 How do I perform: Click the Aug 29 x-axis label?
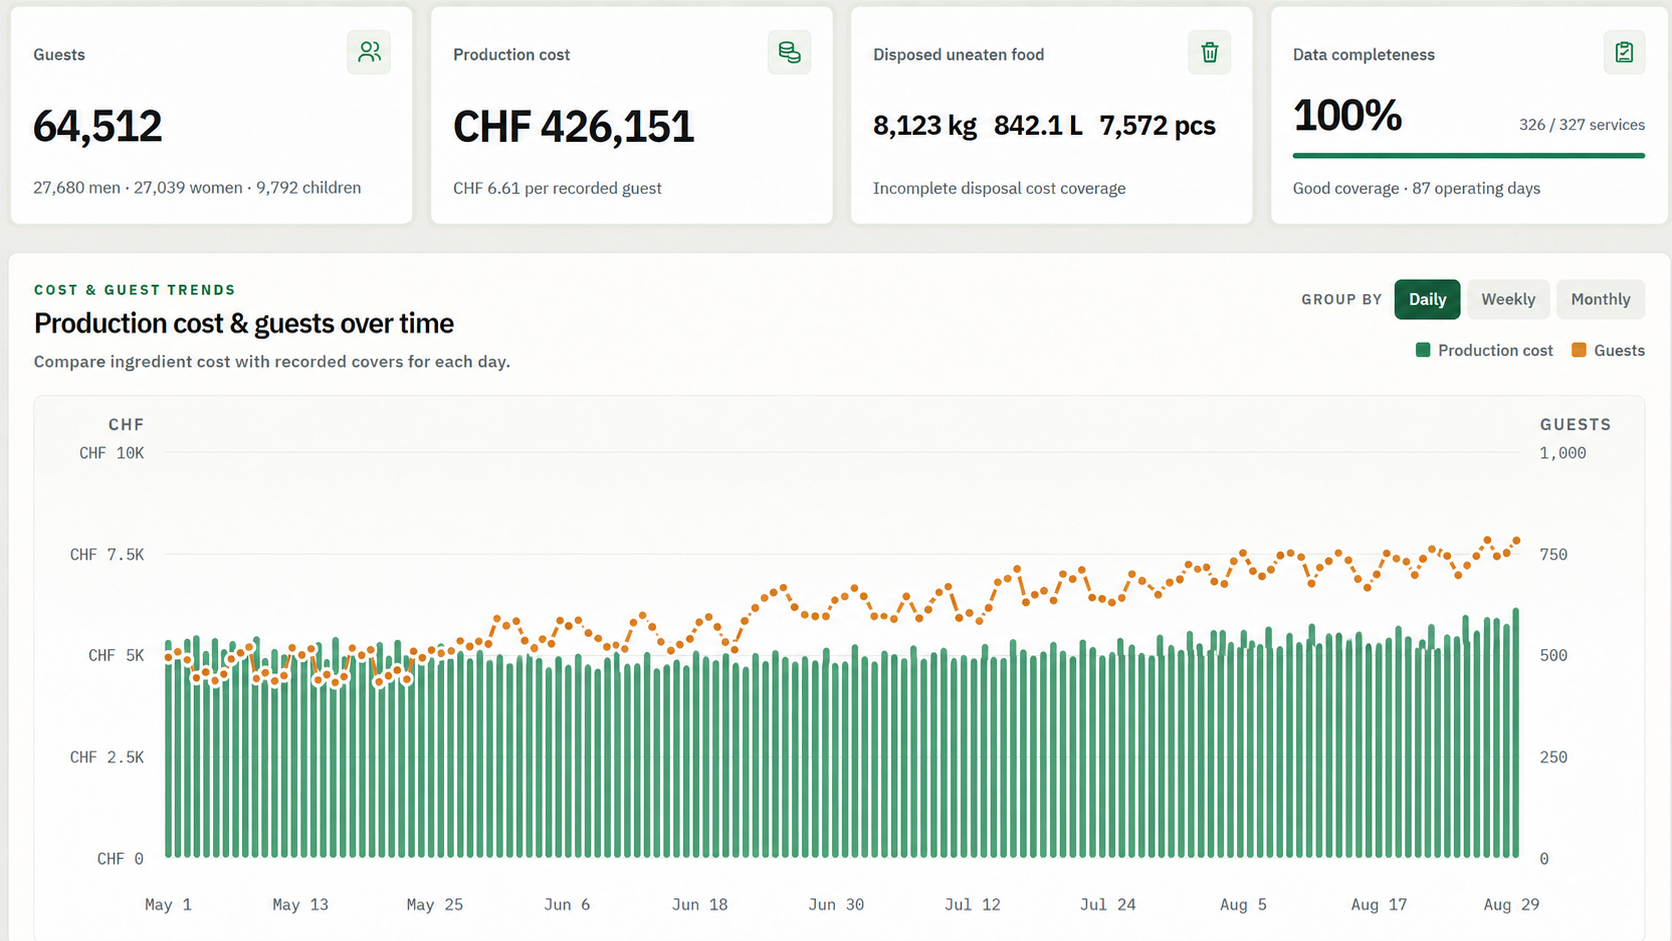pos(1511,904)
